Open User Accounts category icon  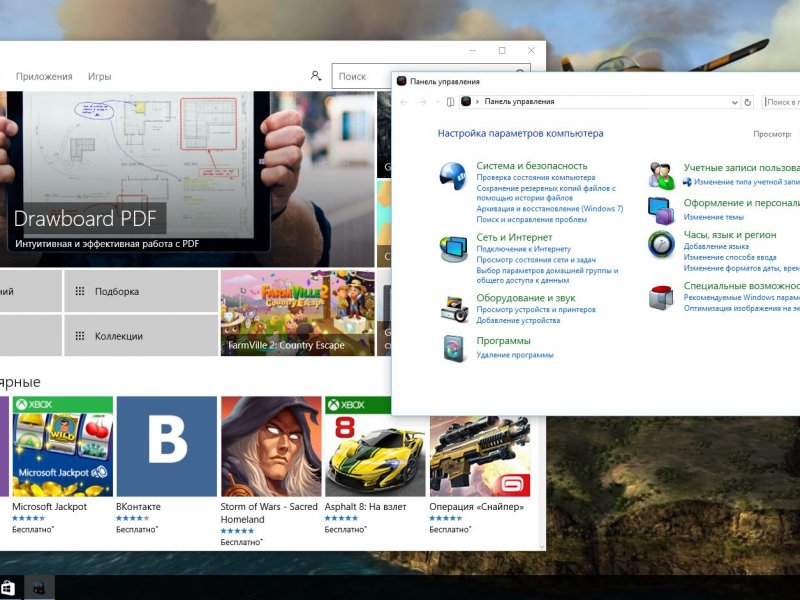(x=662, y=176)
